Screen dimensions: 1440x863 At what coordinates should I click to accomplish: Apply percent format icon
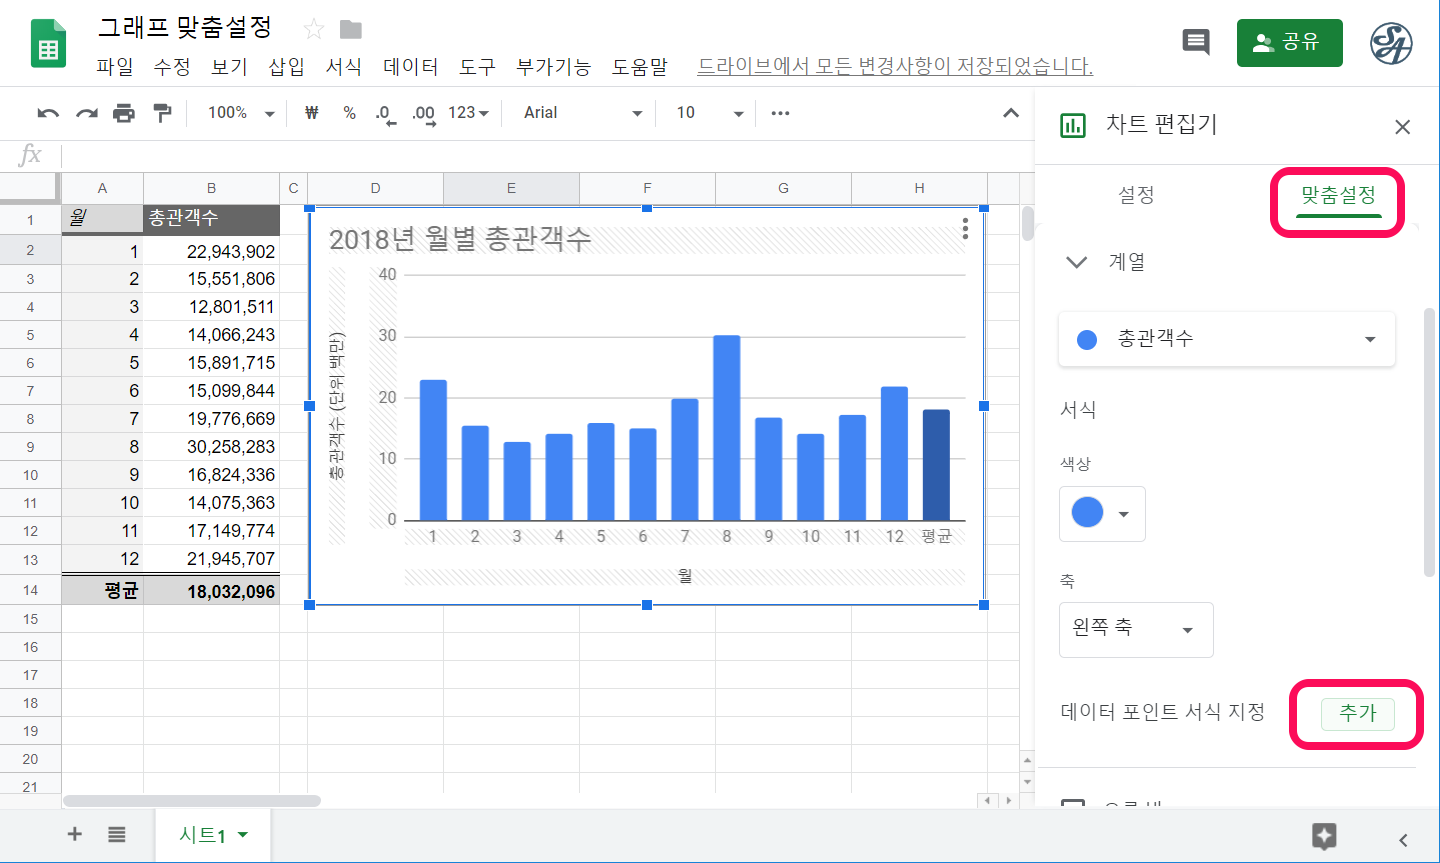348,113
